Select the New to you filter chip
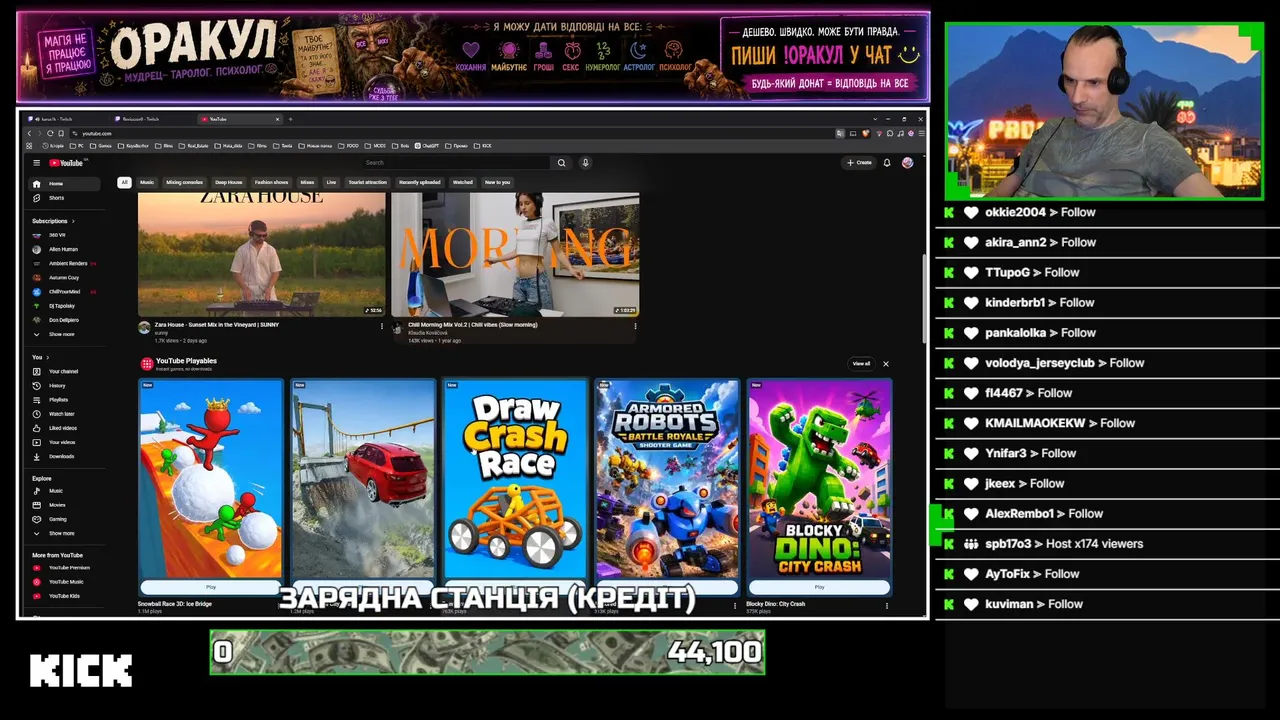The image size is (1280, 720). (x=497, y=182)
